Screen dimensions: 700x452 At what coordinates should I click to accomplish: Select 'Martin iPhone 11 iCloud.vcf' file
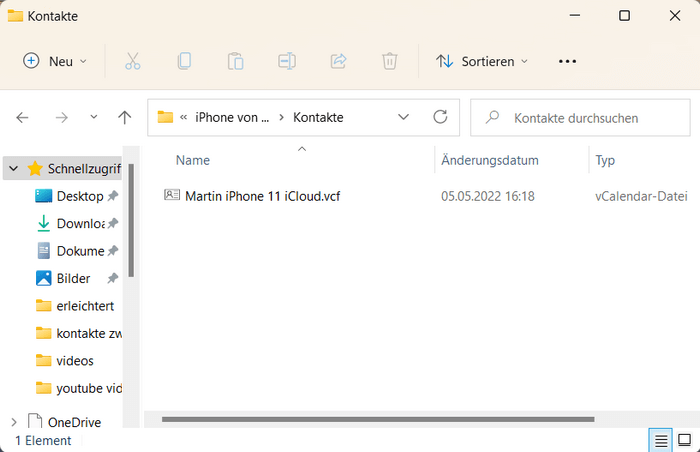pos(262,196)
